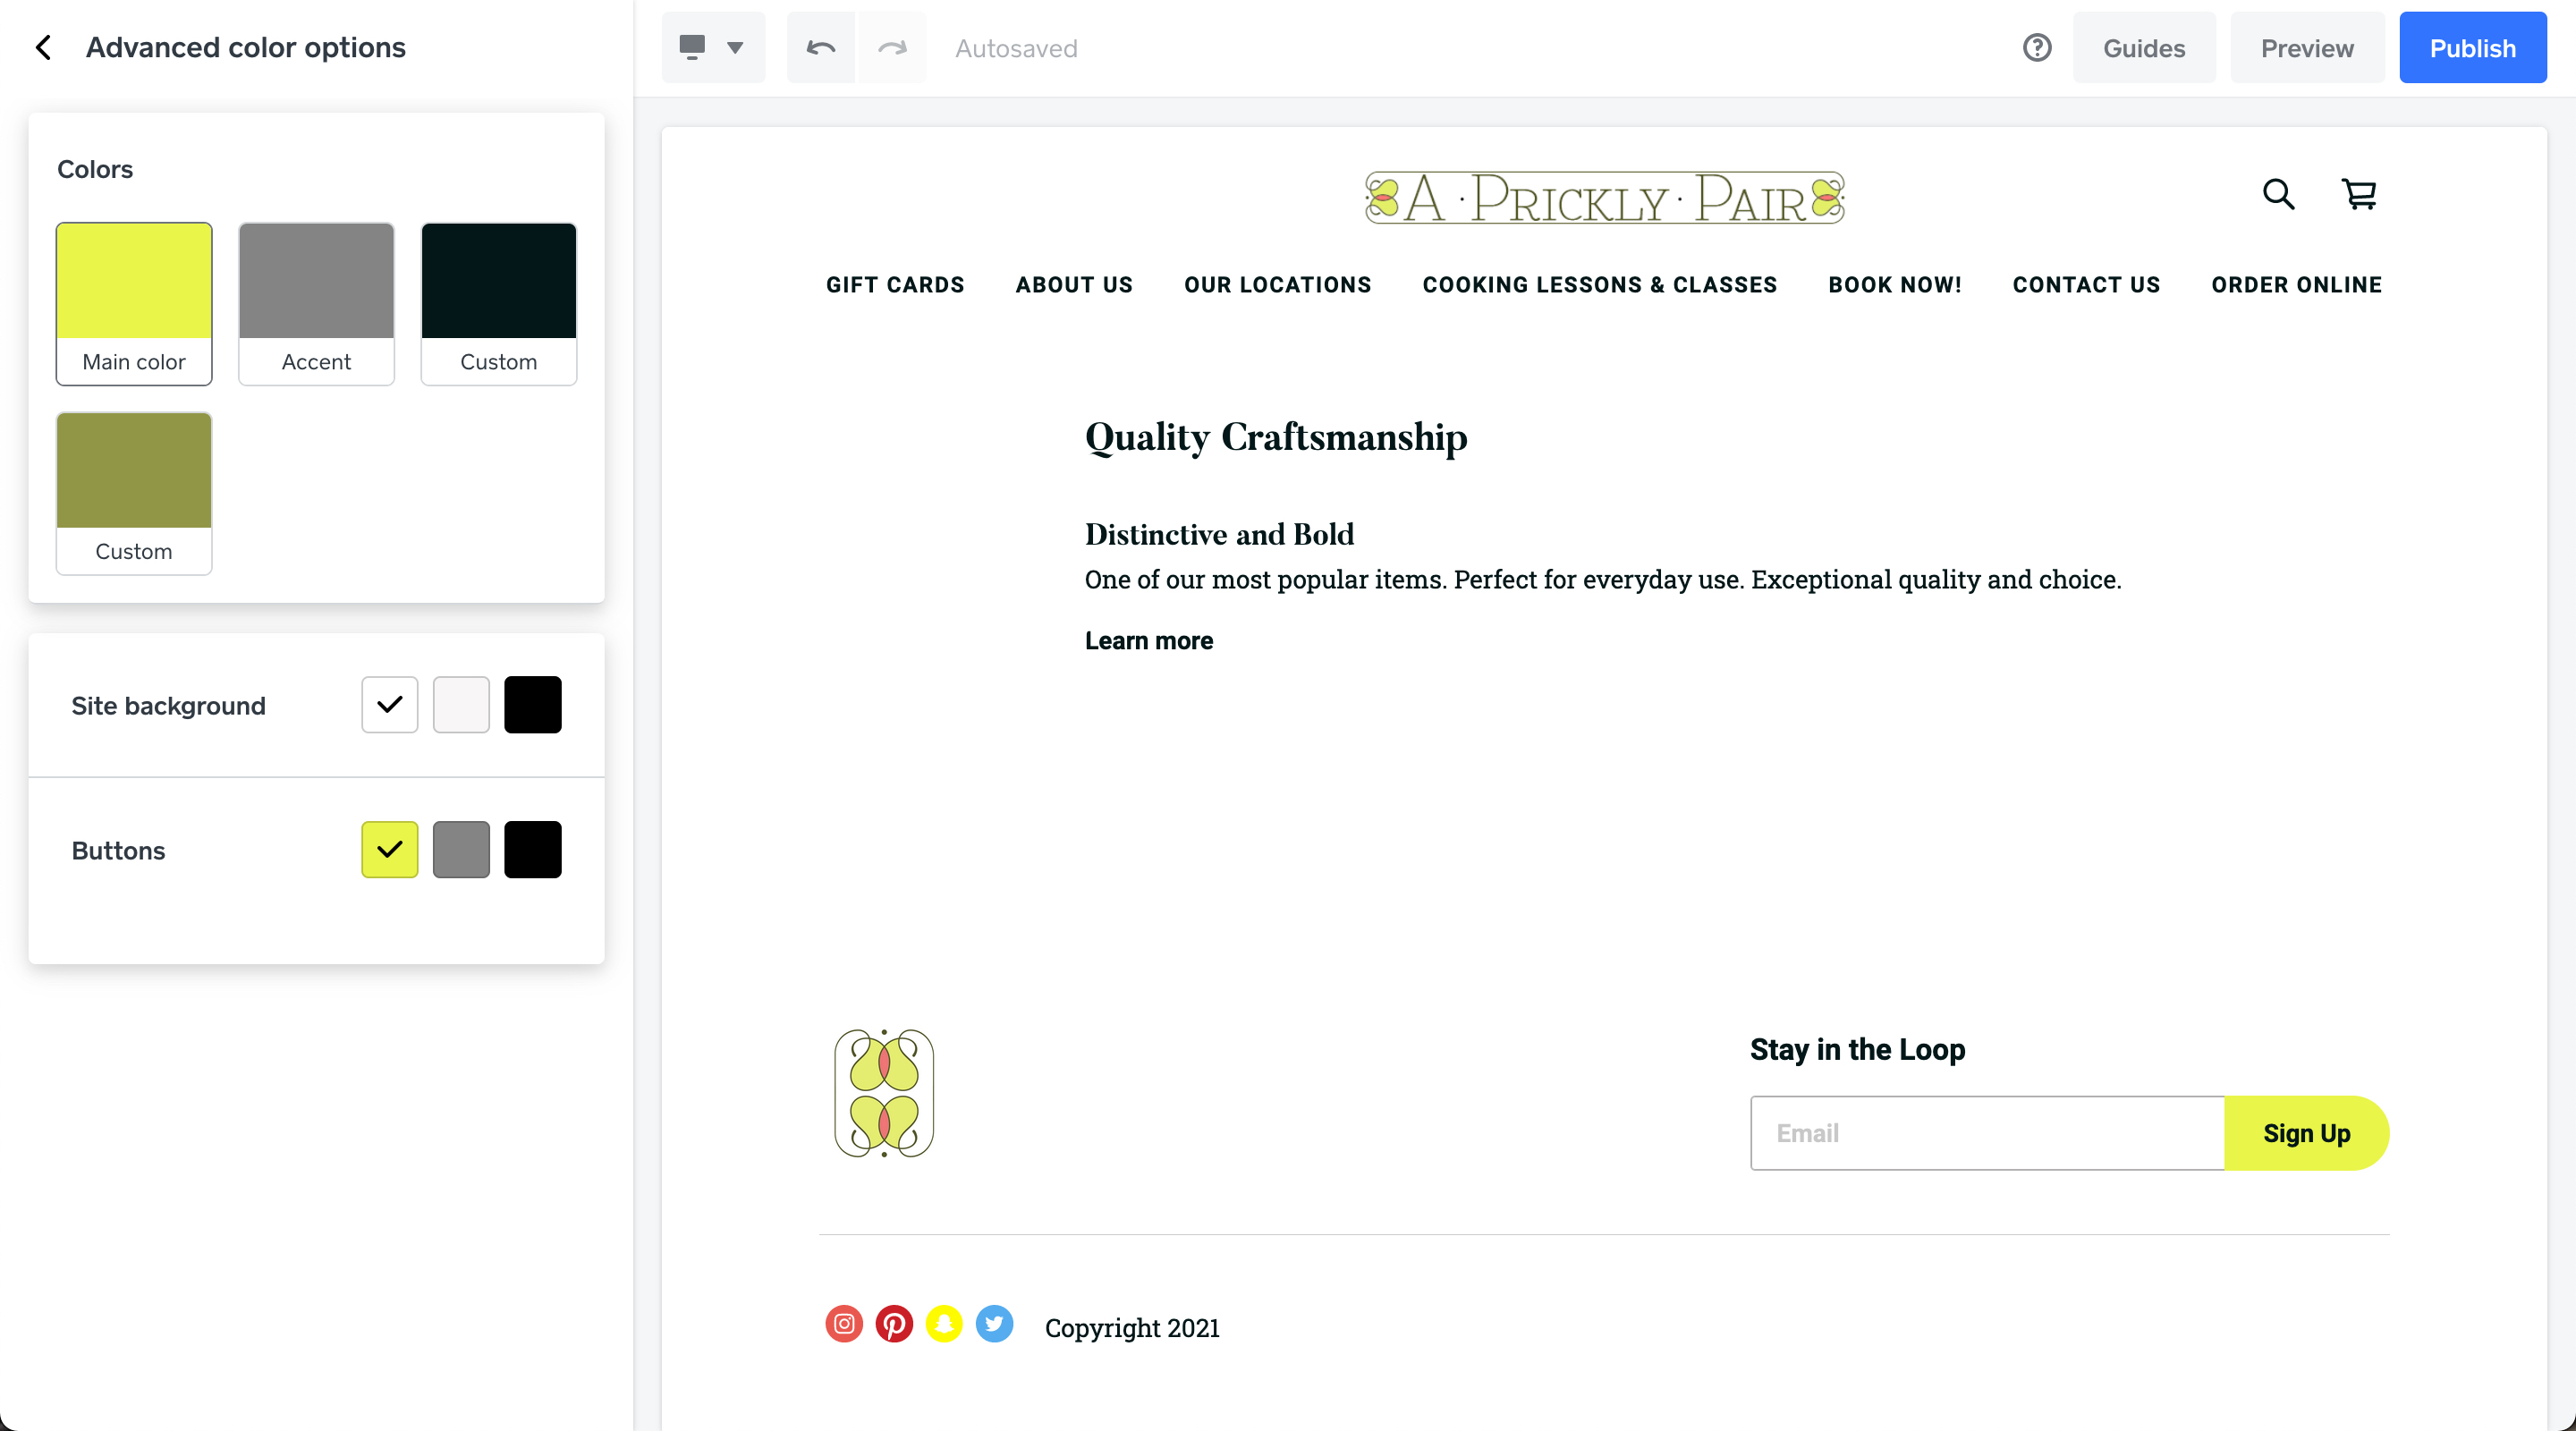Click the Publish button
This screenshot has height=1431, width=2576.
pyautogui.click(x=2472, y=48)
